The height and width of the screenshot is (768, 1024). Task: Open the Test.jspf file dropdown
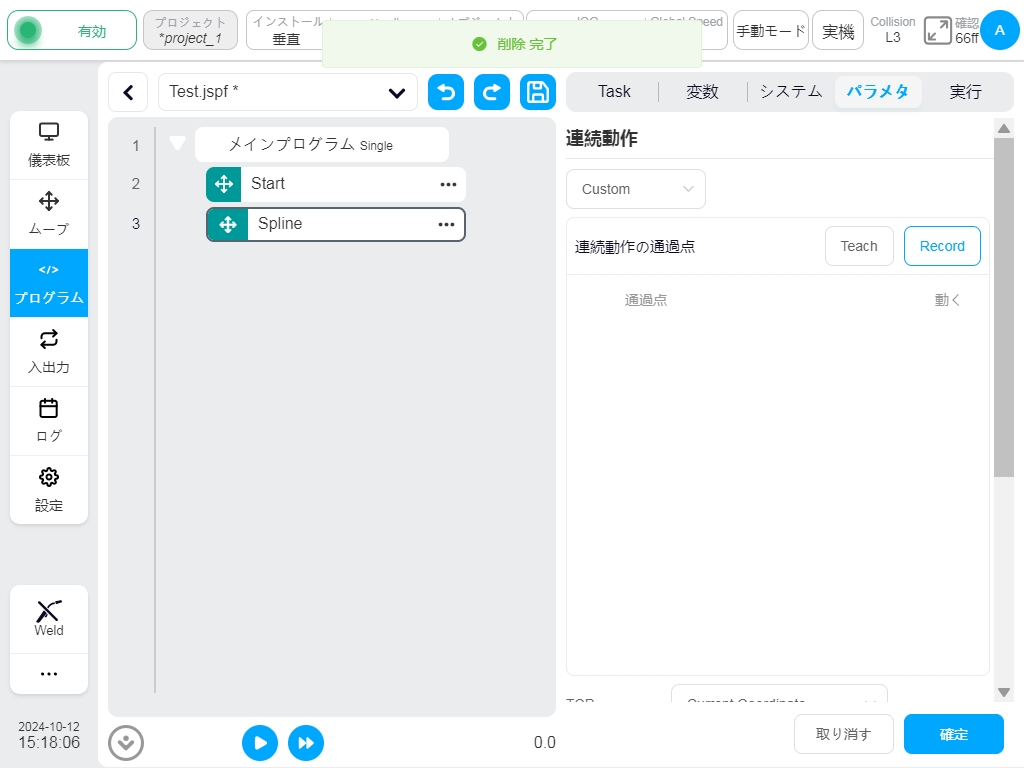tap(288, 92)
